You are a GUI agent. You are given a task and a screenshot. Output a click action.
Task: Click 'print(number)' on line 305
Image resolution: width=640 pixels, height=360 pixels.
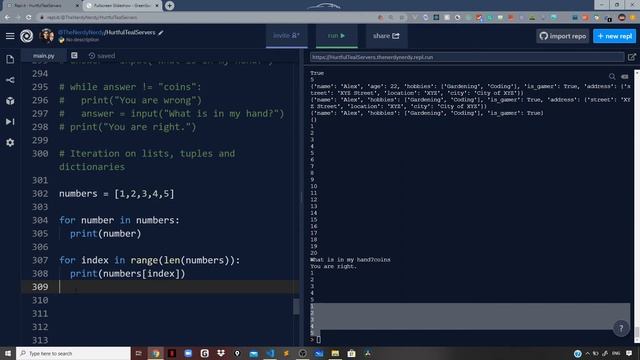105,233
